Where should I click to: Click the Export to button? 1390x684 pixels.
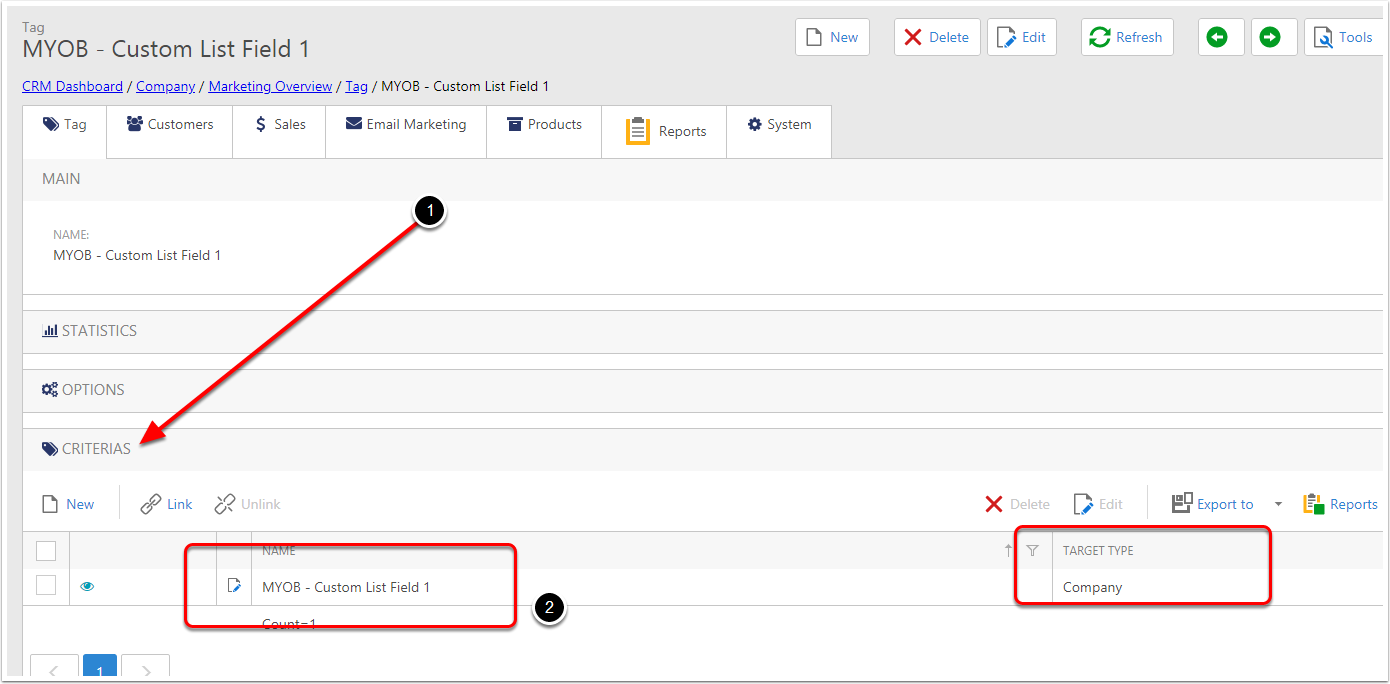[x=1212, y=504]
